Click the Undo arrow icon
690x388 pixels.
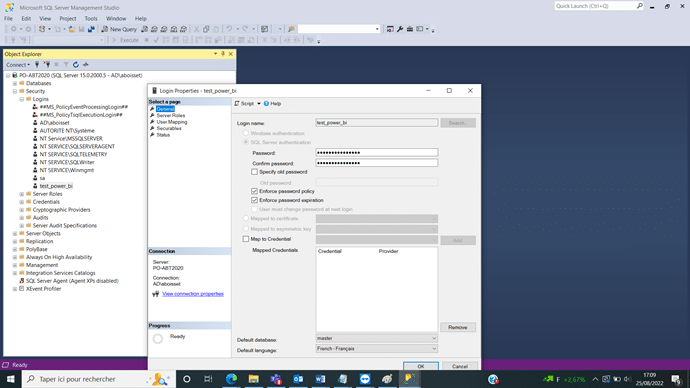pyautogui.click(x=229, y=29)
